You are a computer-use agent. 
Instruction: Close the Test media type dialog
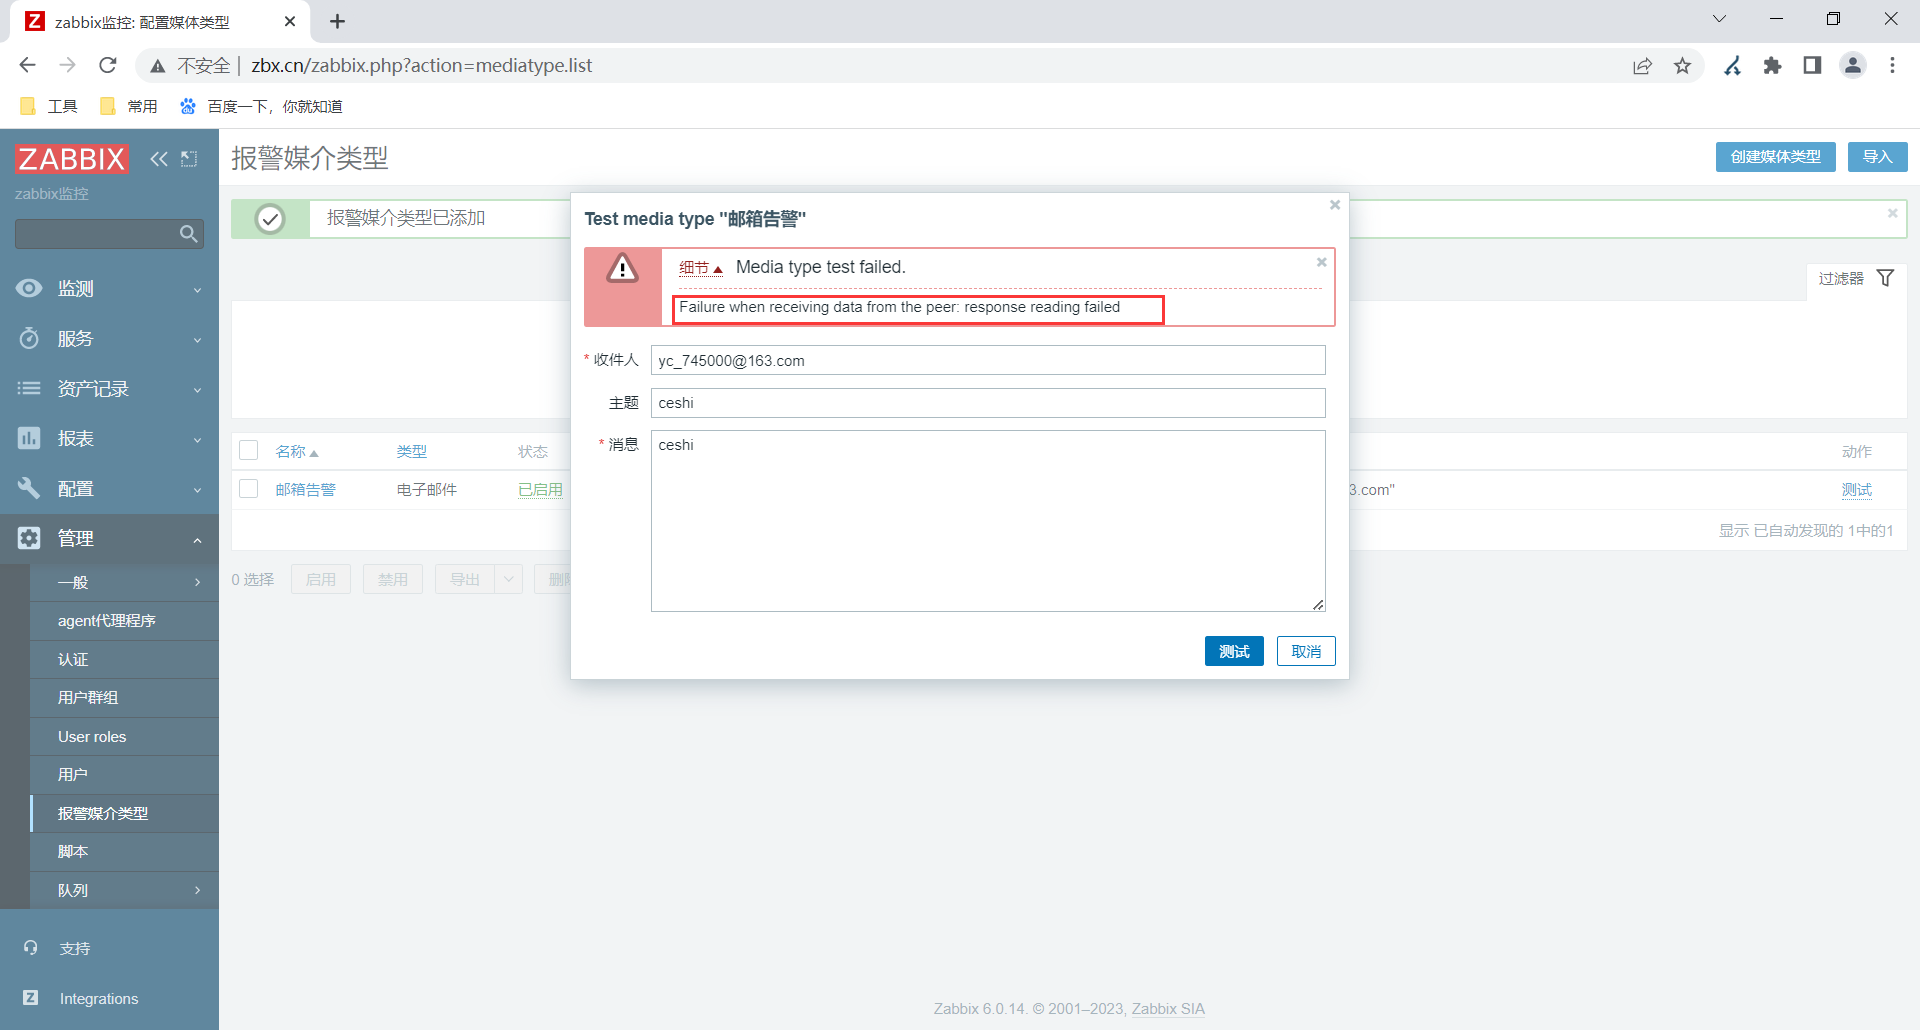(x=1334, y=205)
